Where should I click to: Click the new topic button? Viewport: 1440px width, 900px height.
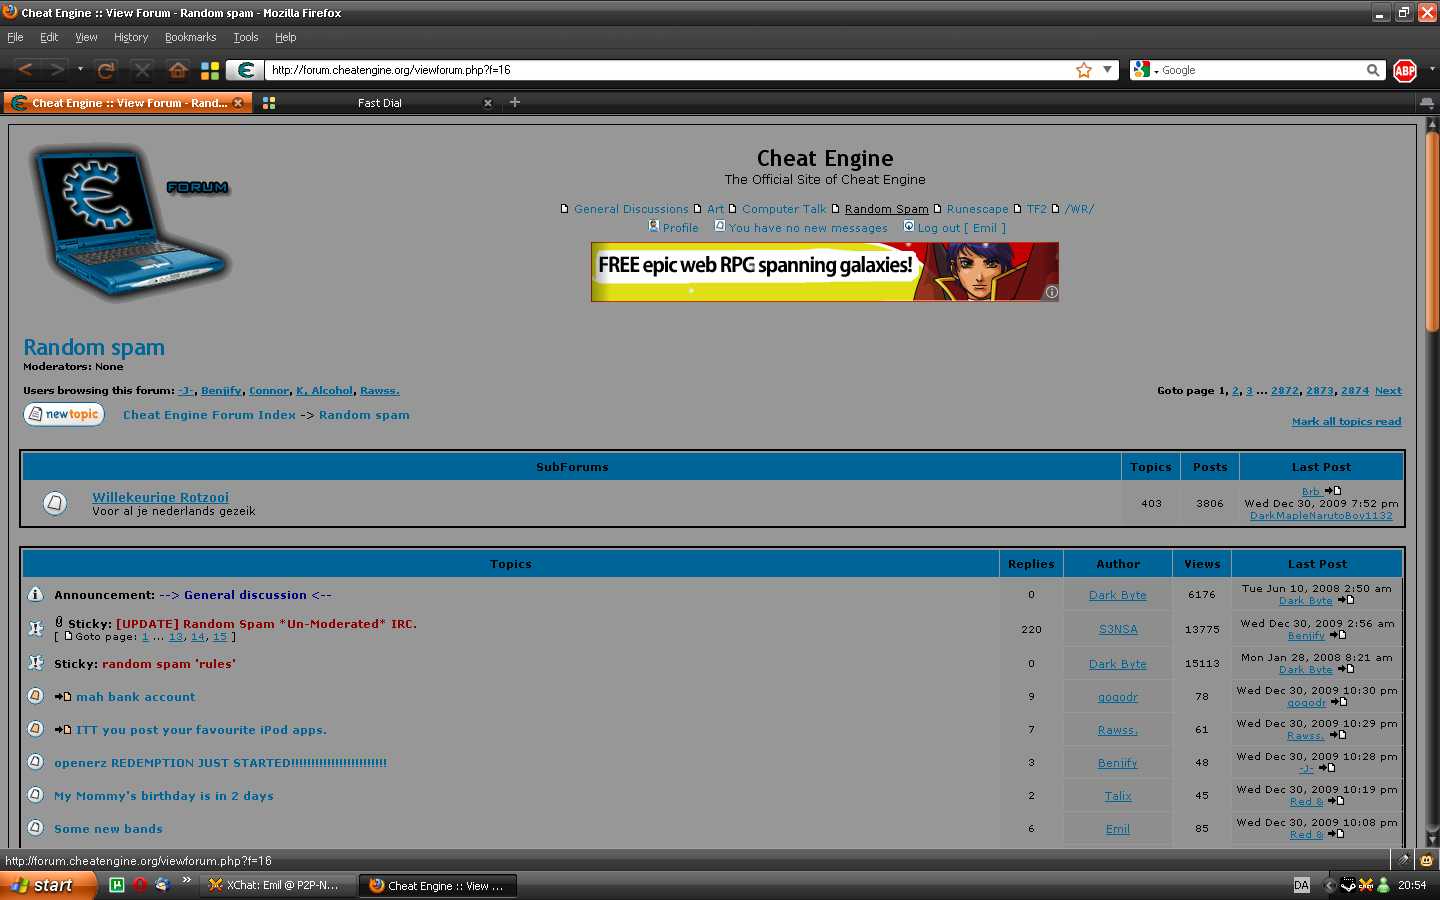(64, 414)
